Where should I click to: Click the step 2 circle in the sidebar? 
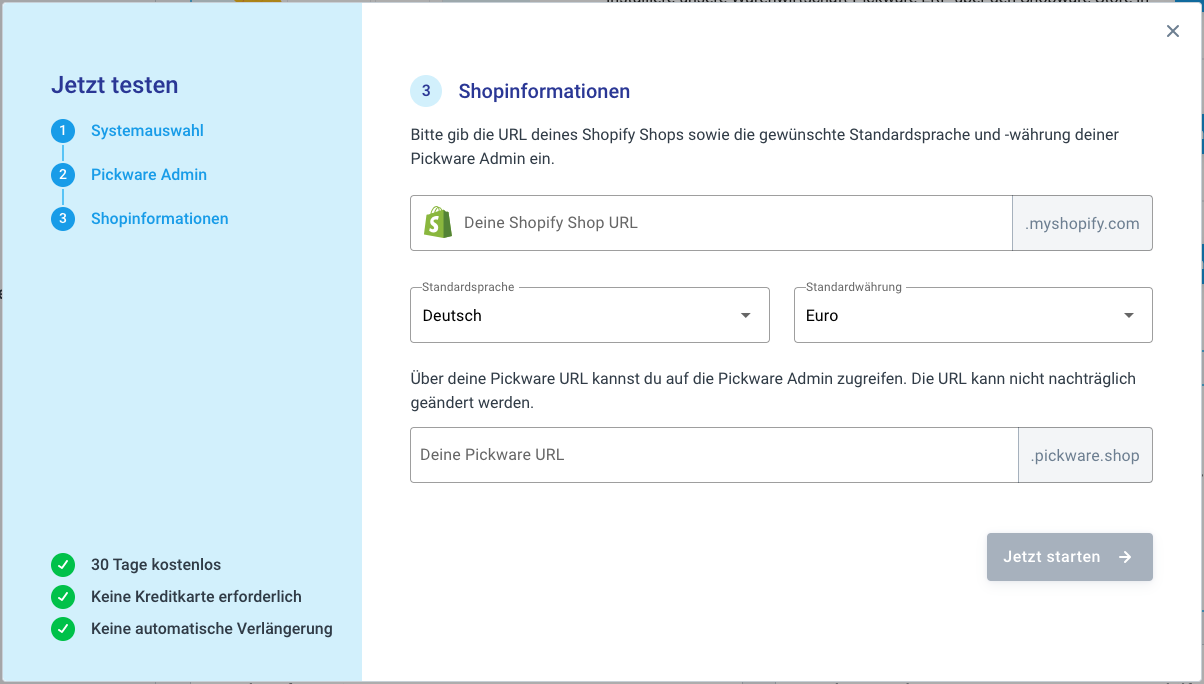click(x=63, y=175)
